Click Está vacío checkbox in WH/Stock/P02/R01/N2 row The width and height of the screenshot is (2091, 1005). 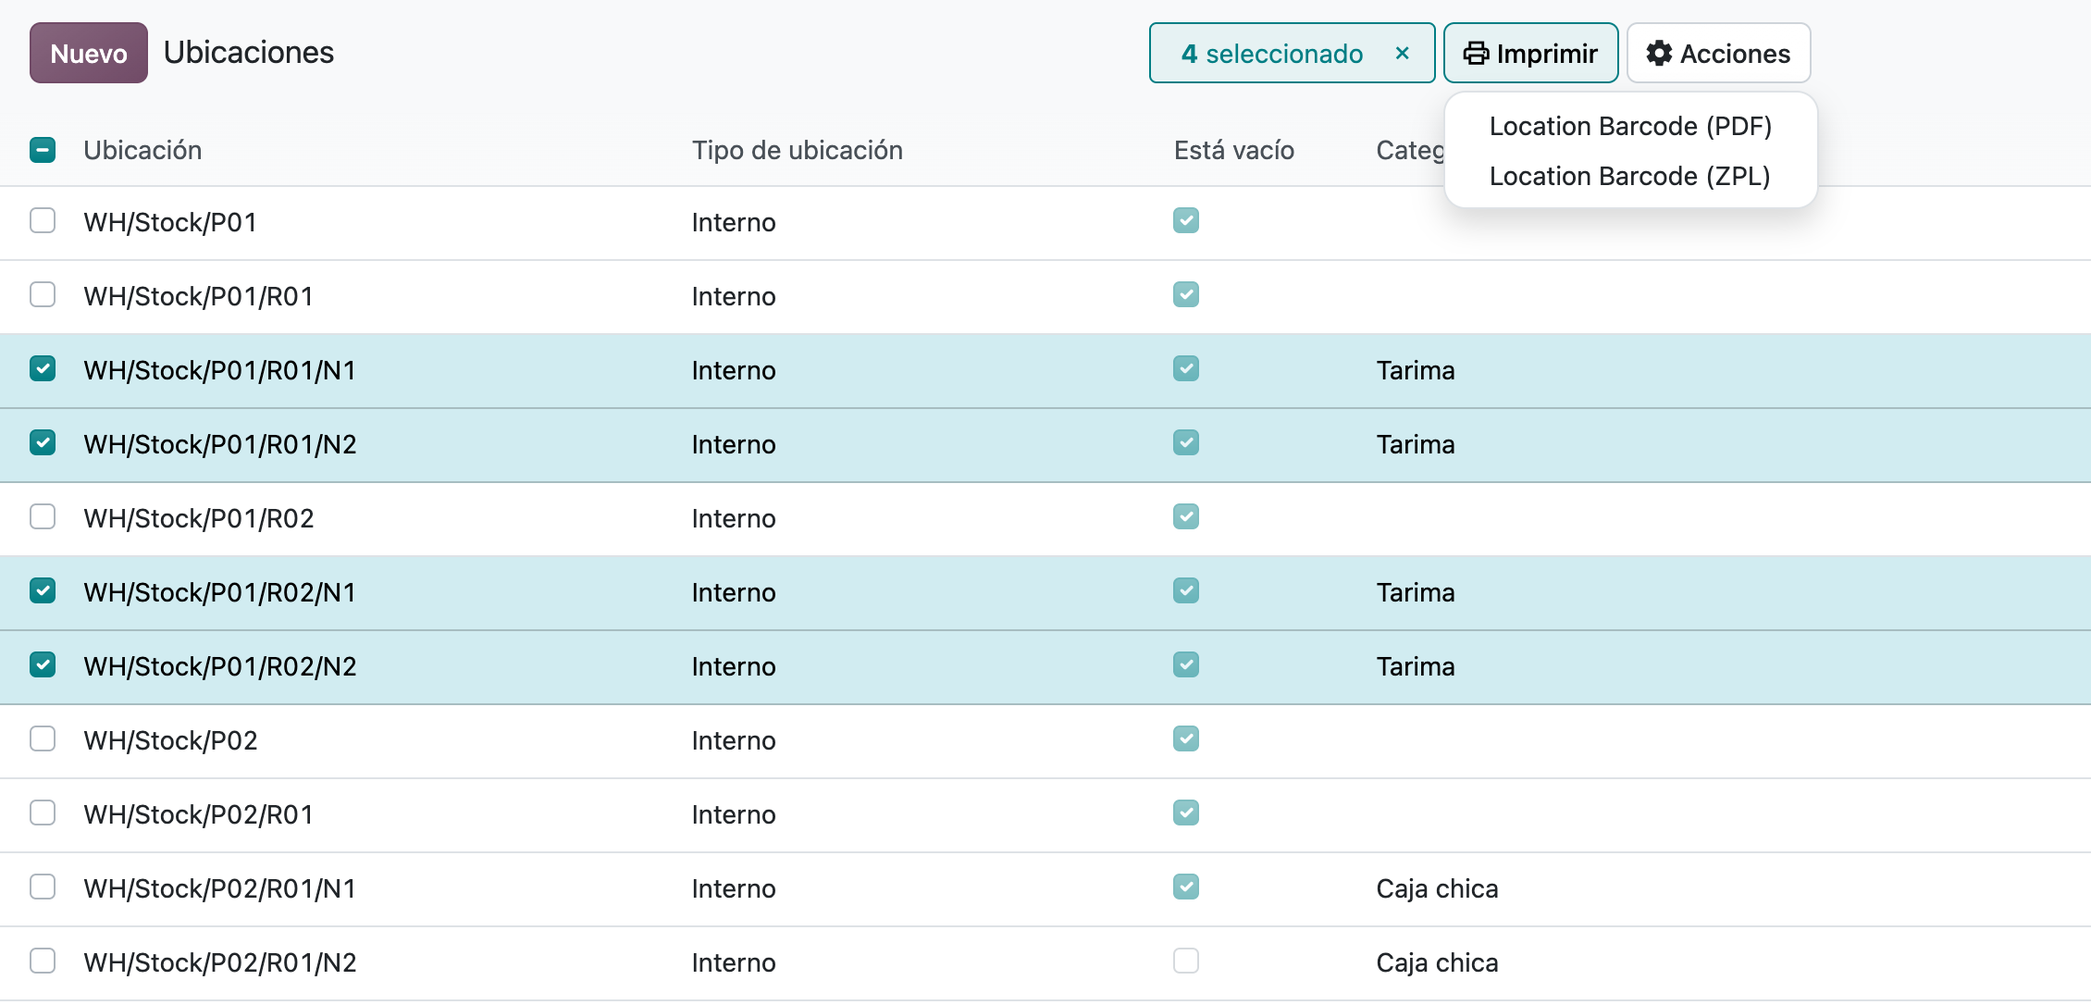click(x=1186, y=960)
